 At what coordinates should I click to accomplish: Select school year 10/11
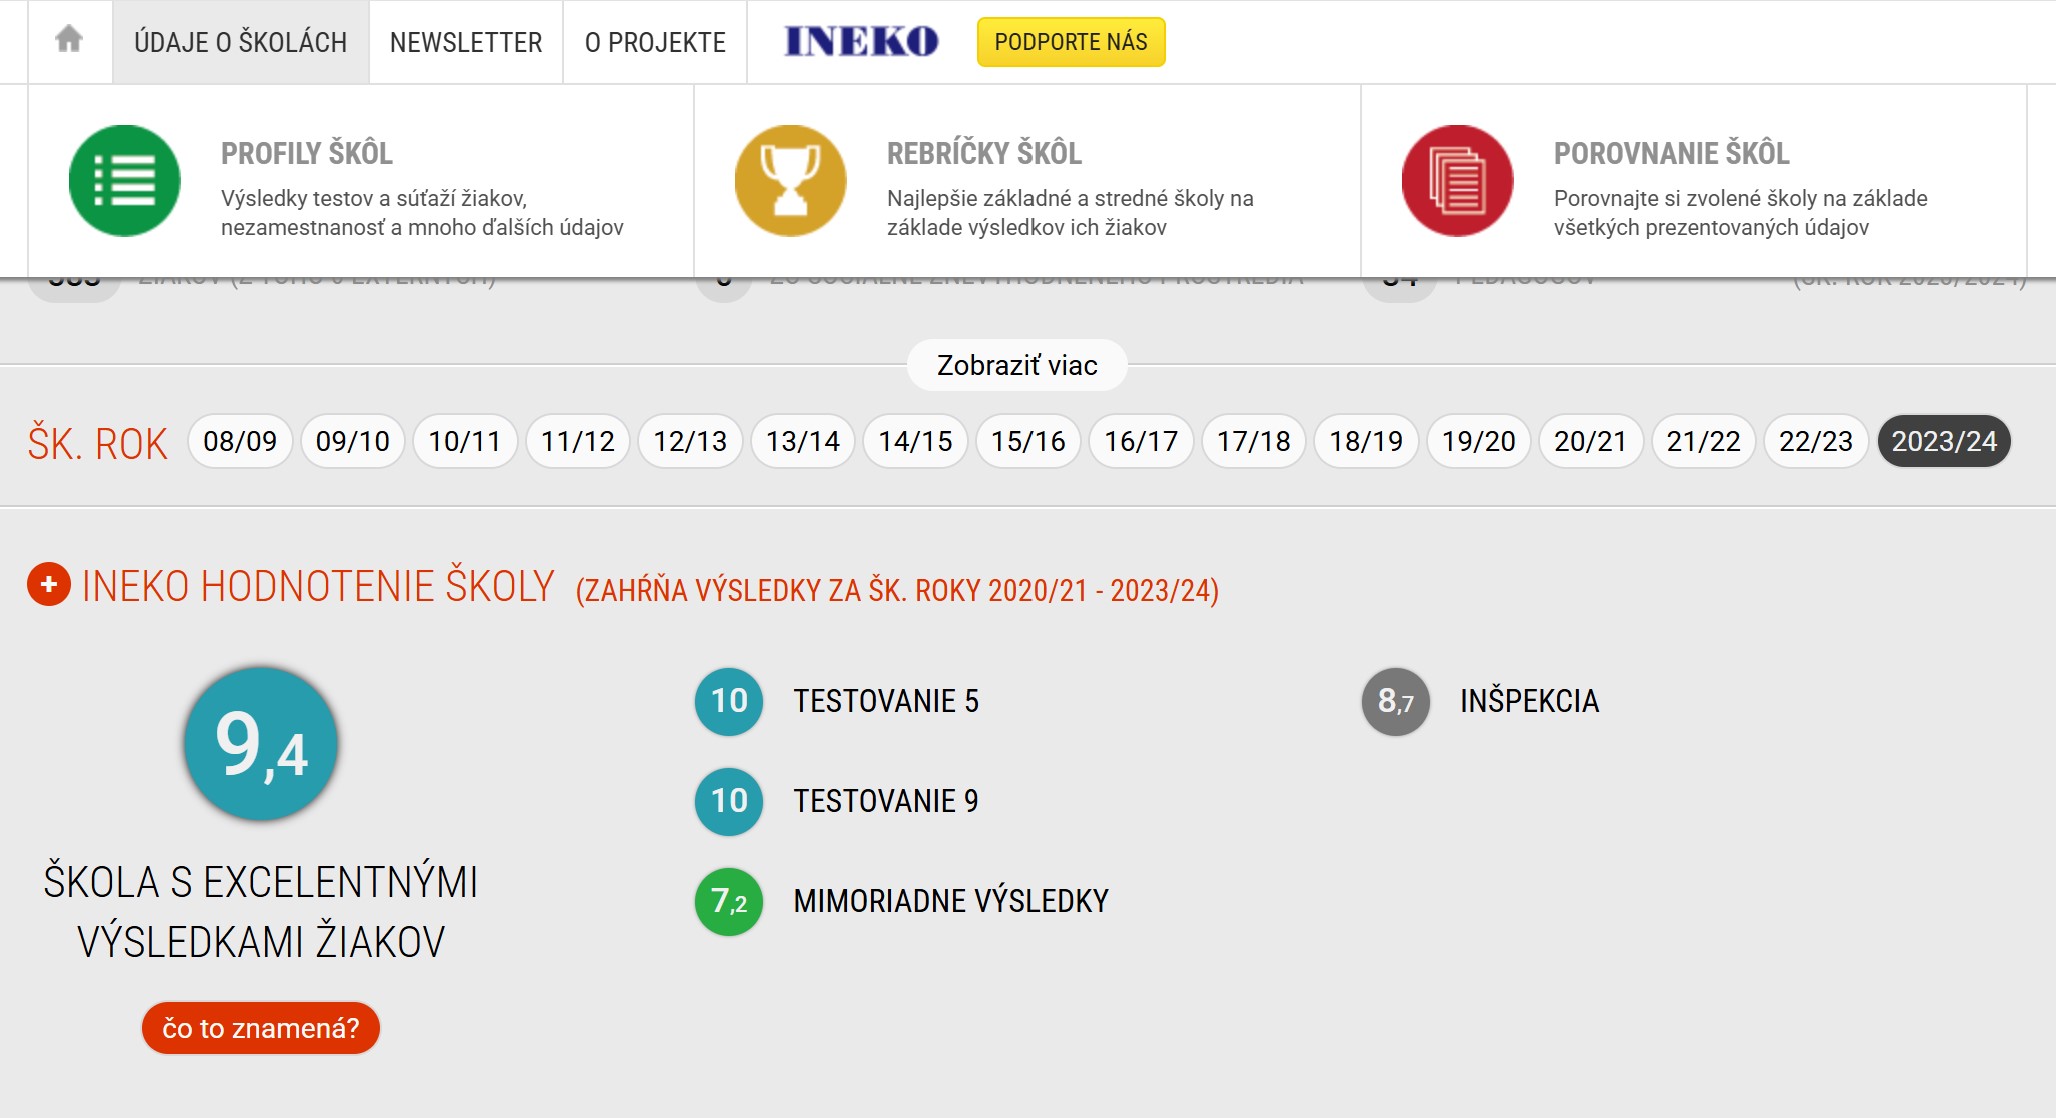pyautogui.click(x=465, y=441)
